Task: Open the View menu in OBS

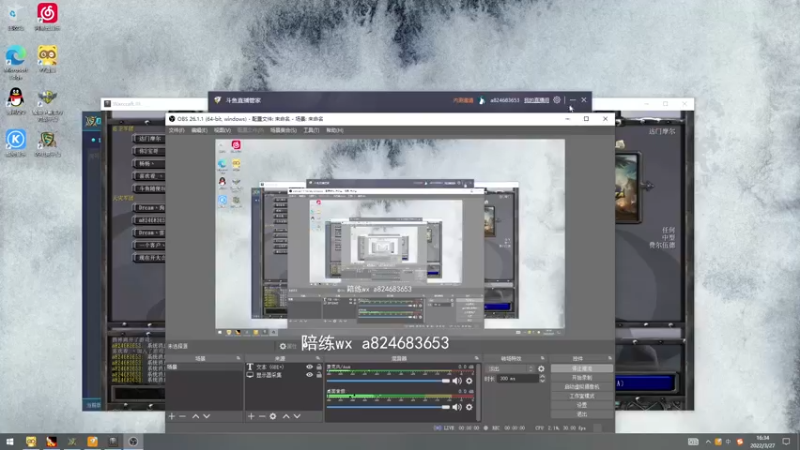Action: coord(222,131)
